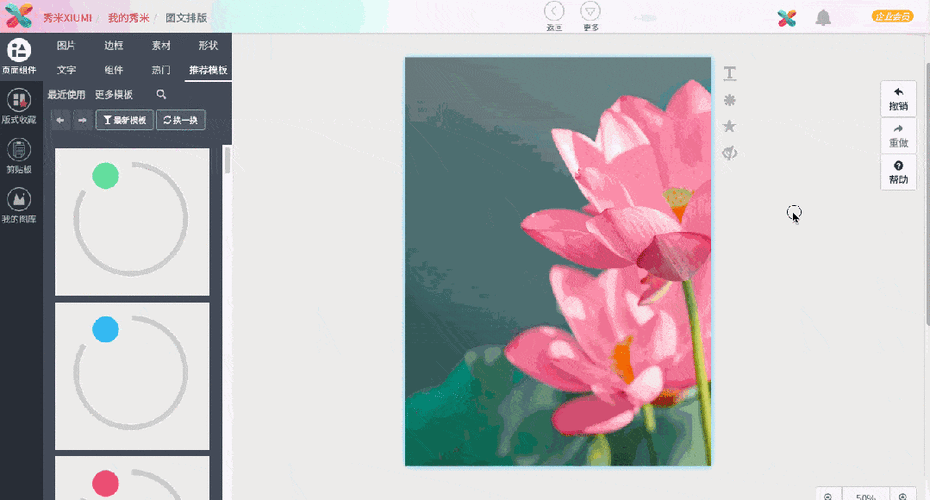The image size is (930, 500).
Task: Click the 图文排版 breadcrumb
Action: click(x=186, y=18)
